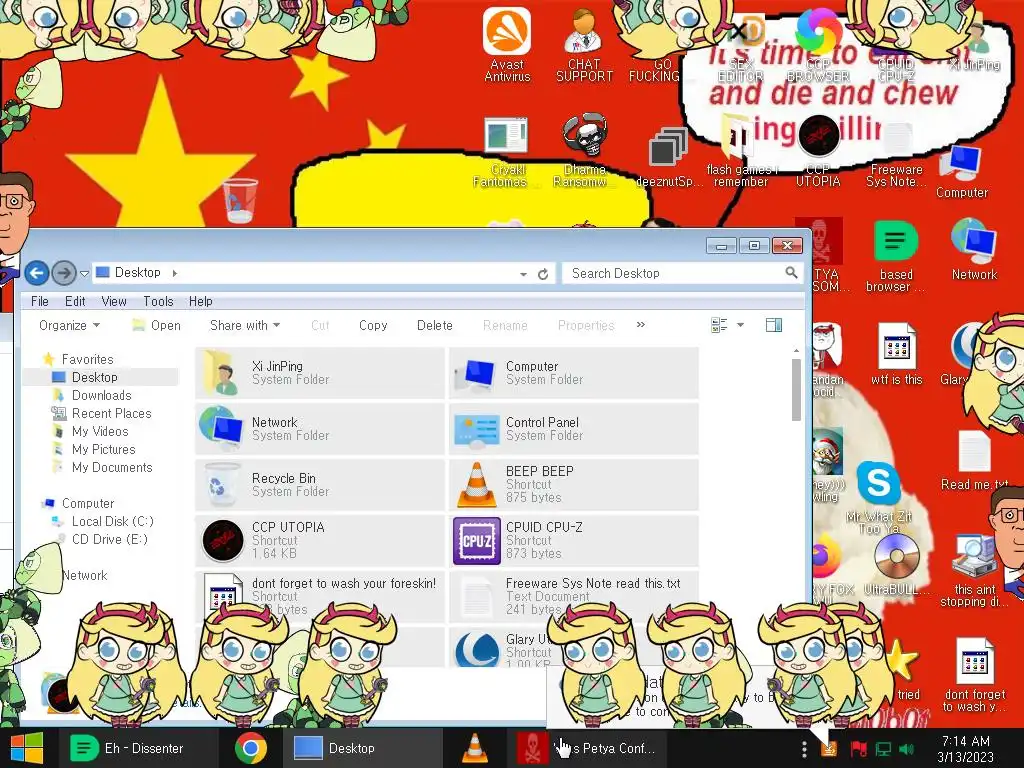Select CPUID CPU-Z shortcut in list
The height and width of the screenshot is (768, 1024).
573,541
